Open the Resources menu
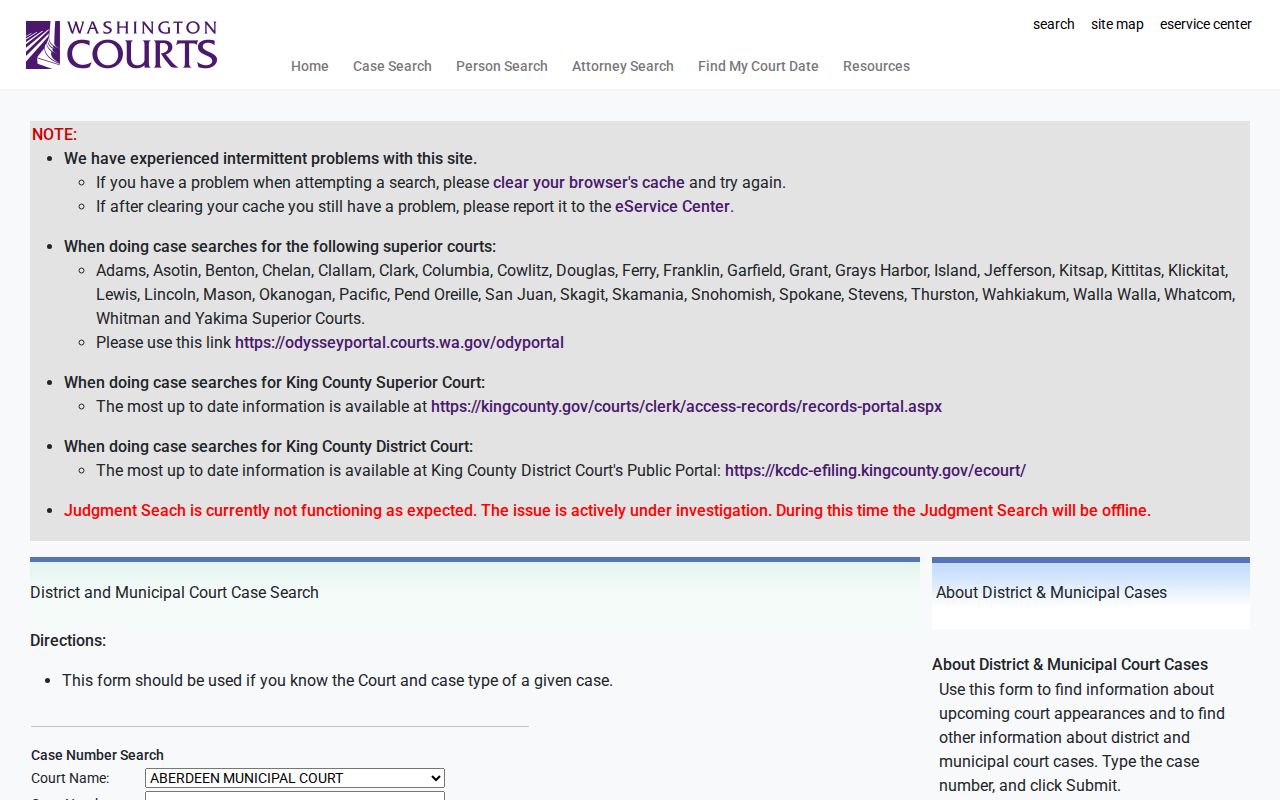The width and height of the screenshot is (1280, 800). 876,66
